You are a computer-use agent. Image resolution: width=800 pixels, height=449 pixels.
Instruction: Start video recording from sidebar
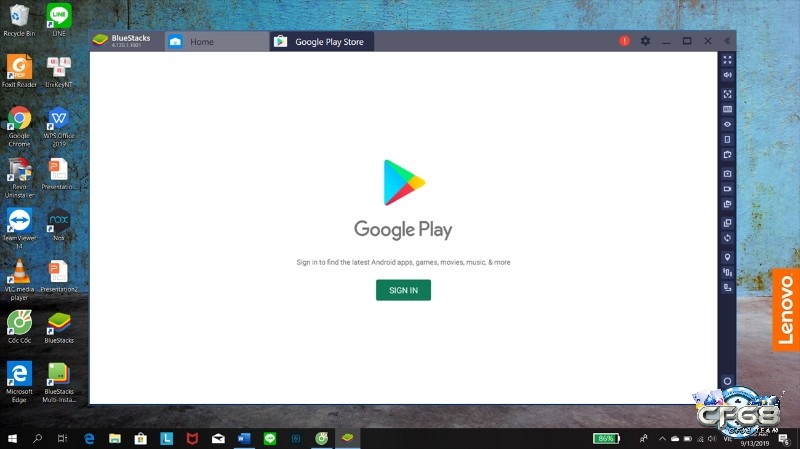[x=727, y=189]
